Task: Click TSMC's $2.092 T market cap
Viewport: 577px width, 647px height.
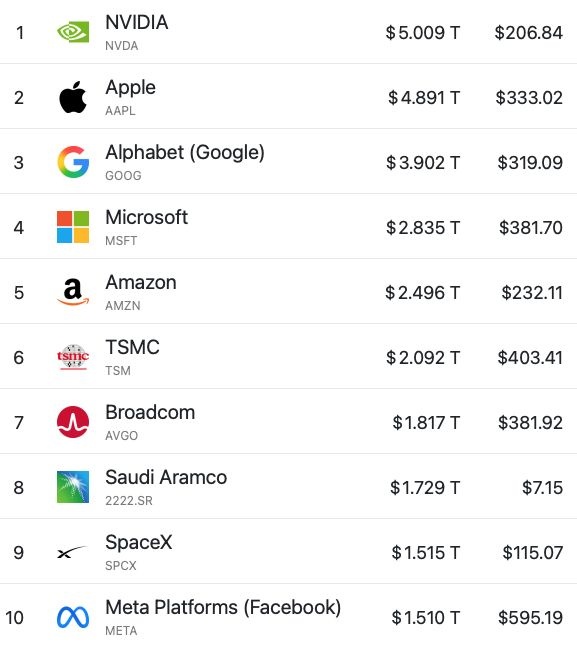Action: 423,358
